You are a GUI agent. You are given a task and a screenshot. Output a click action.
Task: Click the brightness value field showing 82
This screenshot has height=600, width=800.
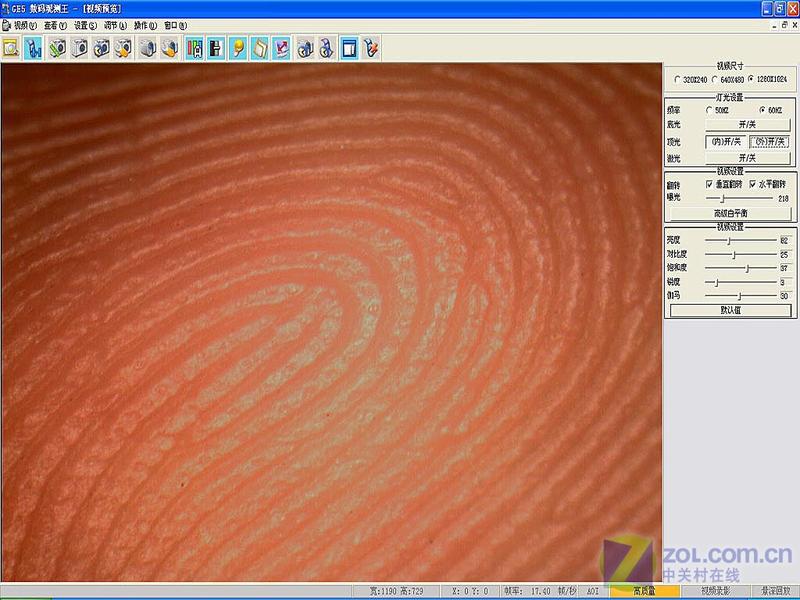786,240
